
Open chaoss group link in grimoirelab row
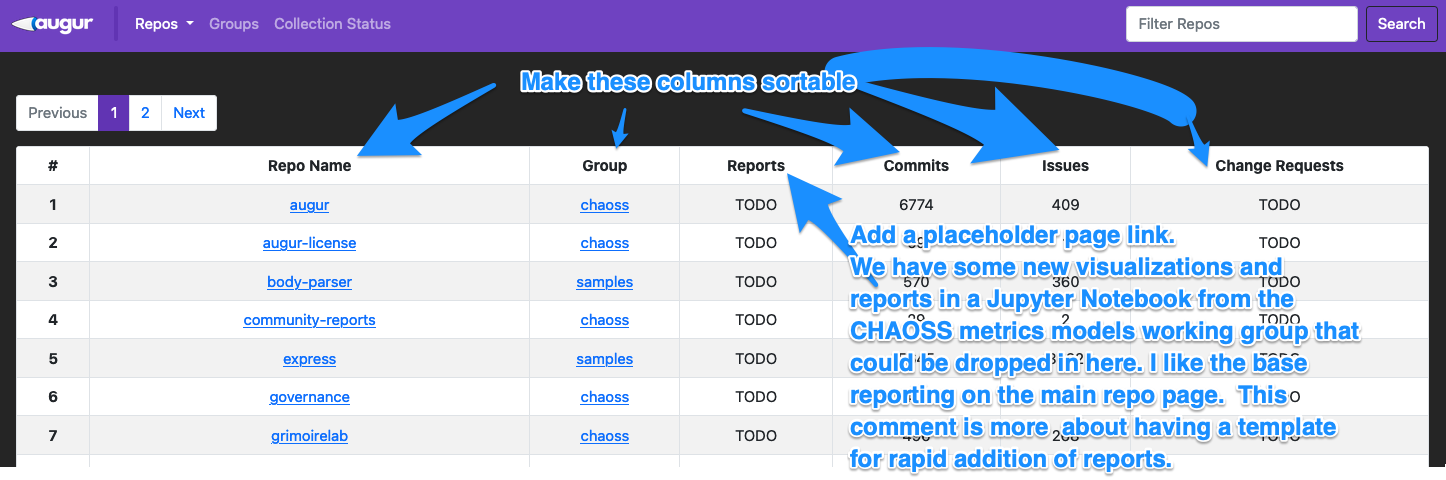(605, 436)
